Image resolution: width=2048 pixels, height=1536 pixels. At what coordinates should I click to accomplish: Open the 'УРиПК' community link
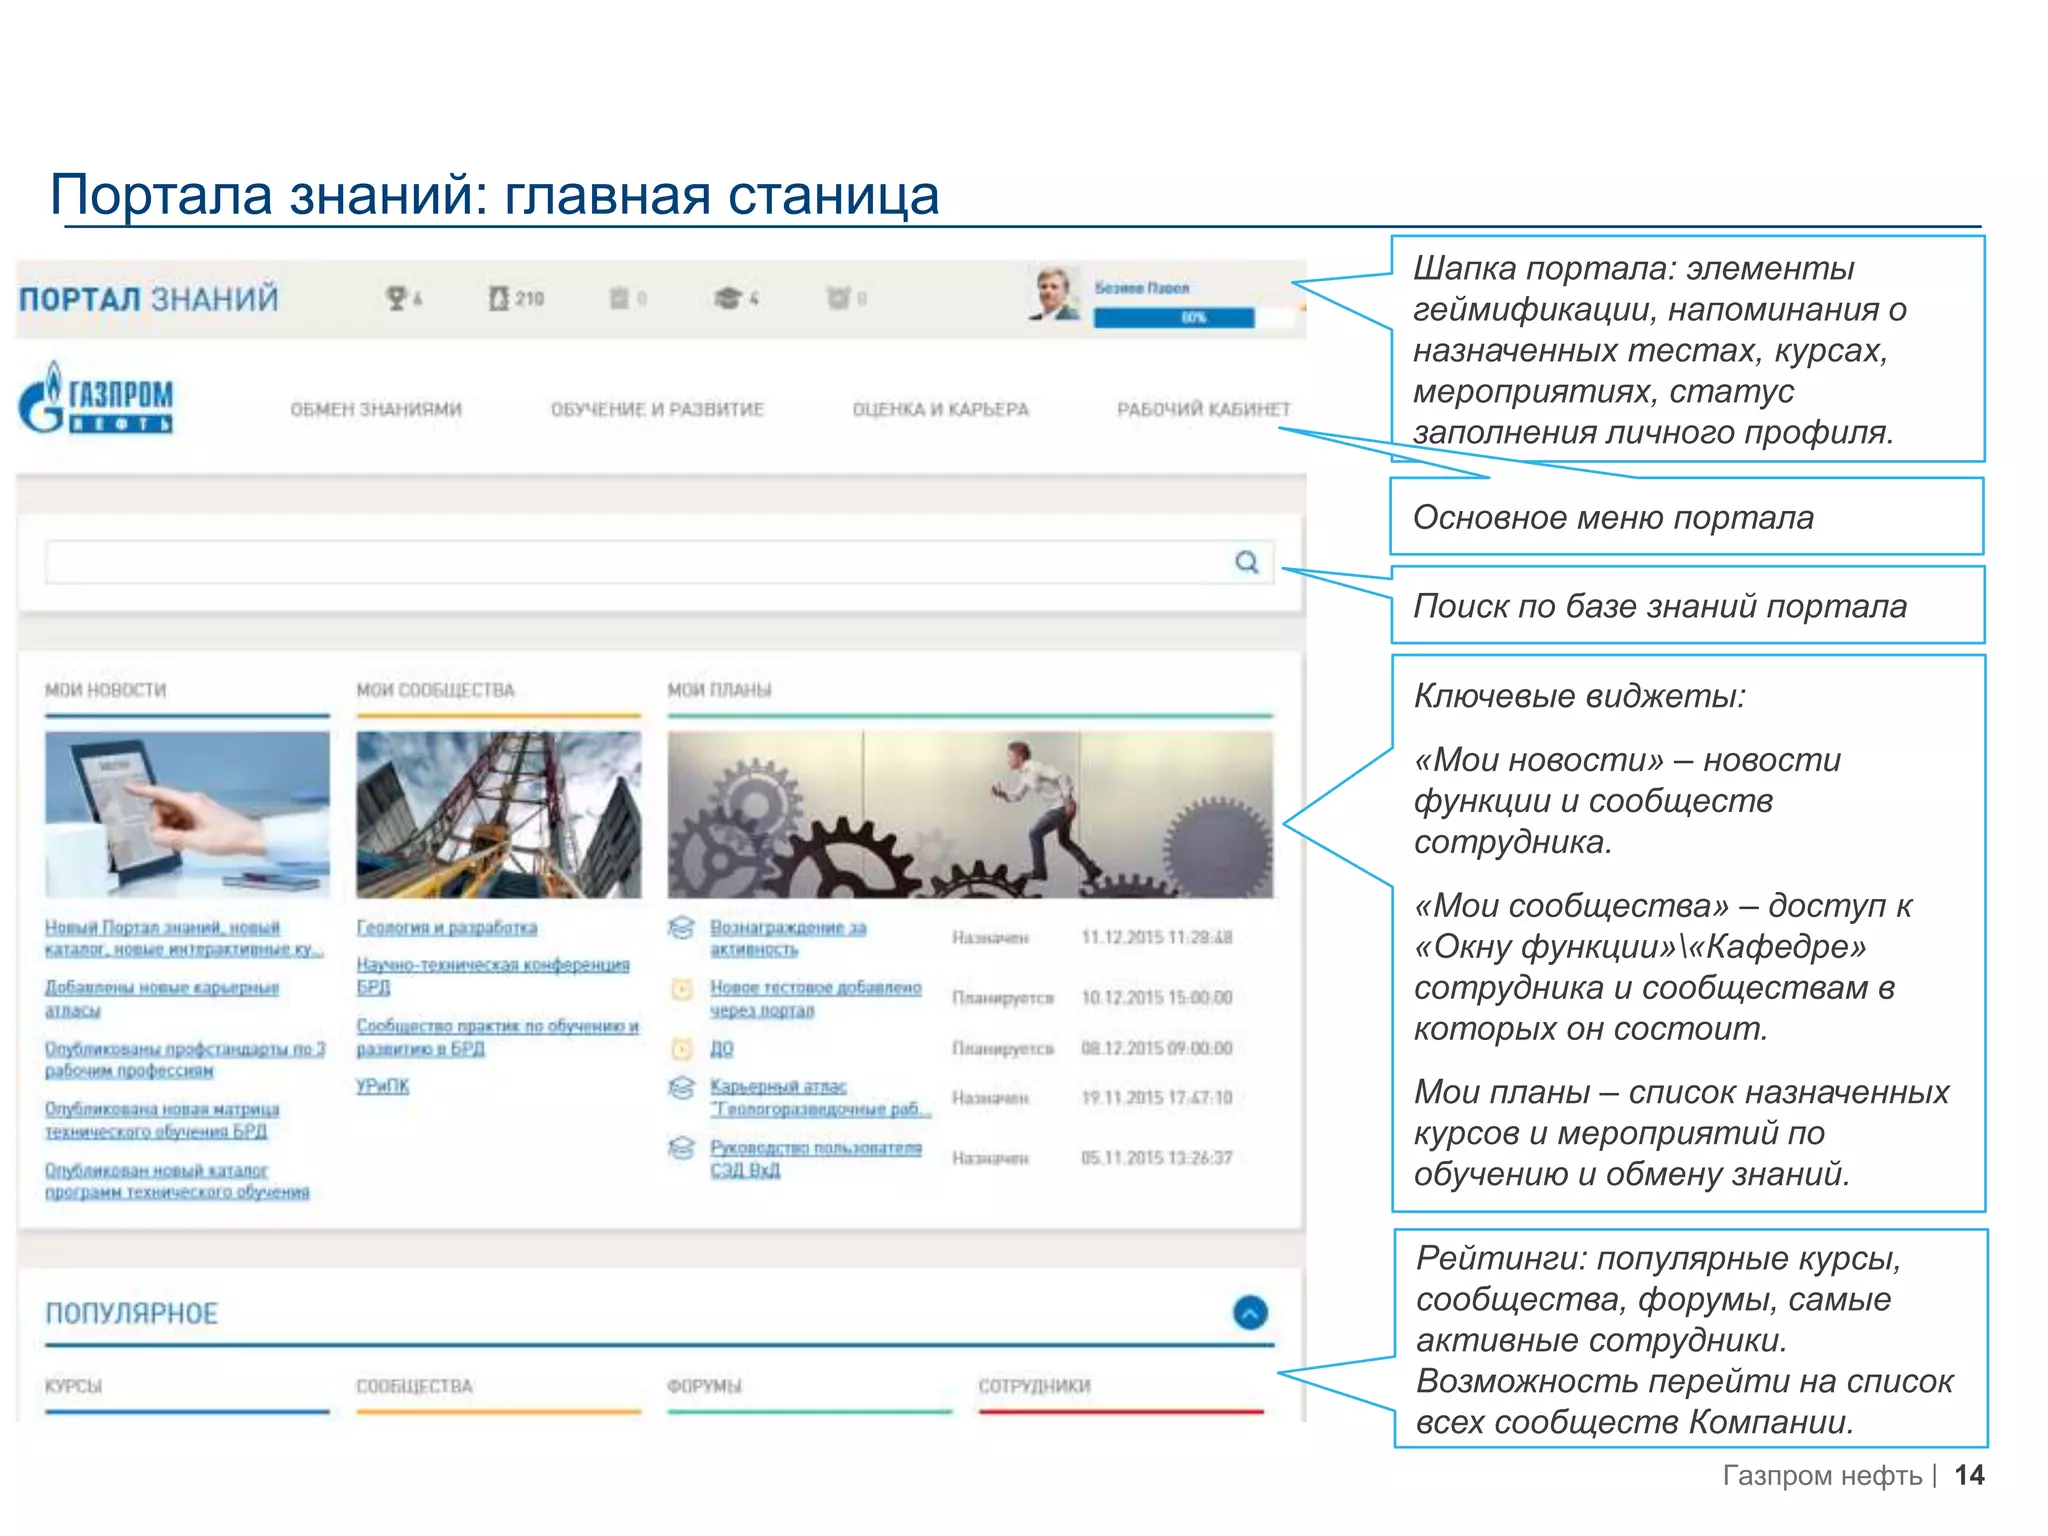pyautogui.click(x=382, y=1086)
